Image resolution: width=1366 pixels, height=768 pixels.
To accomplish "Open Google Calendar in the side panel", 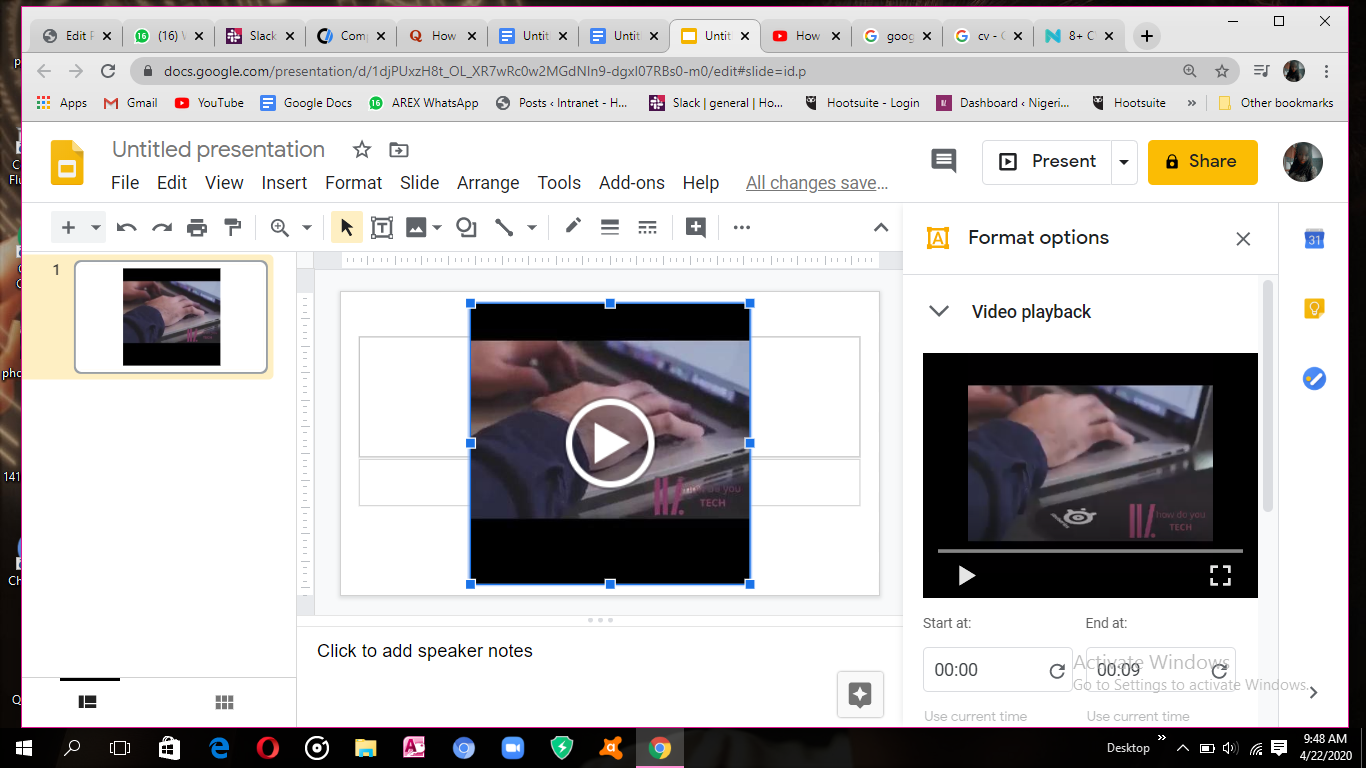I will (x=1314, y=239).
